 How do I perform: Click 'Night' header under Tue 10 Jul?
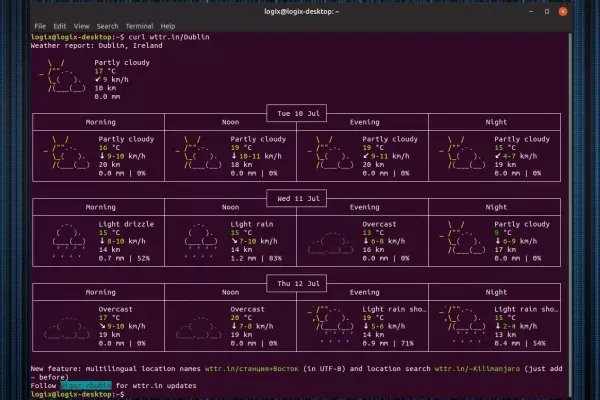point(496,122)
